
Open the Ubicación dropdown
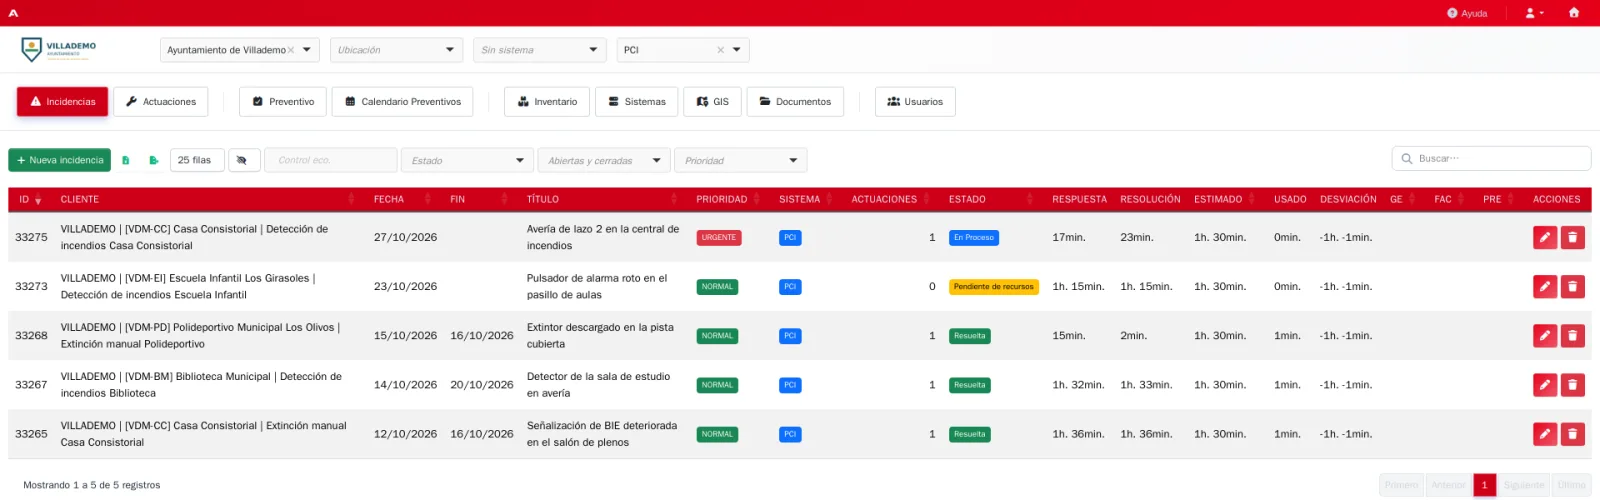point(396,50)
